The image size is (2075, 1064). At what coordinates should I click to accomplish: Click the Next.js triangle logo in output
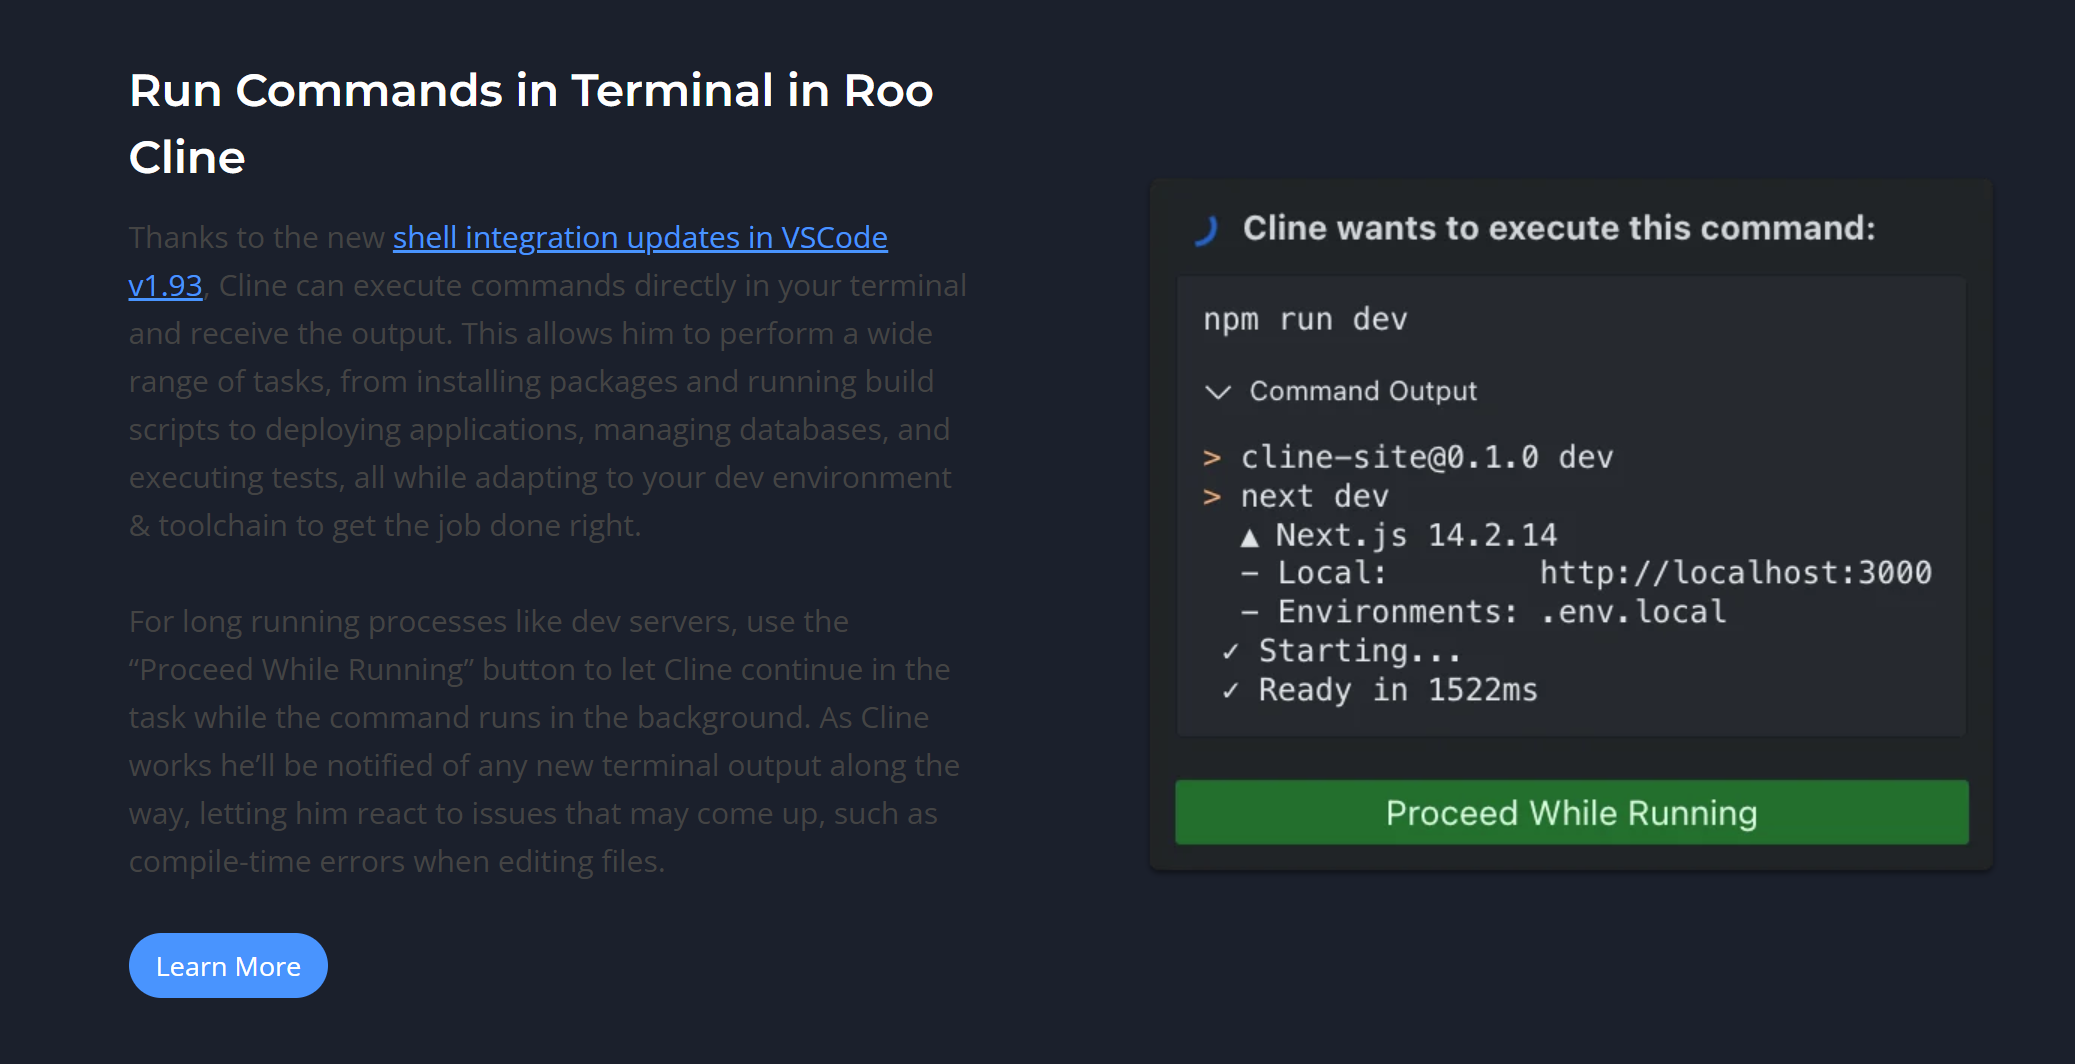(1249, 537)
